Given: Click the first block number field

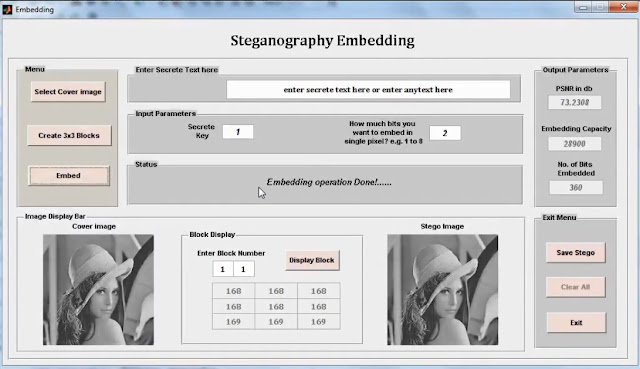Looking at the screenshot, I should pos(223,269).
